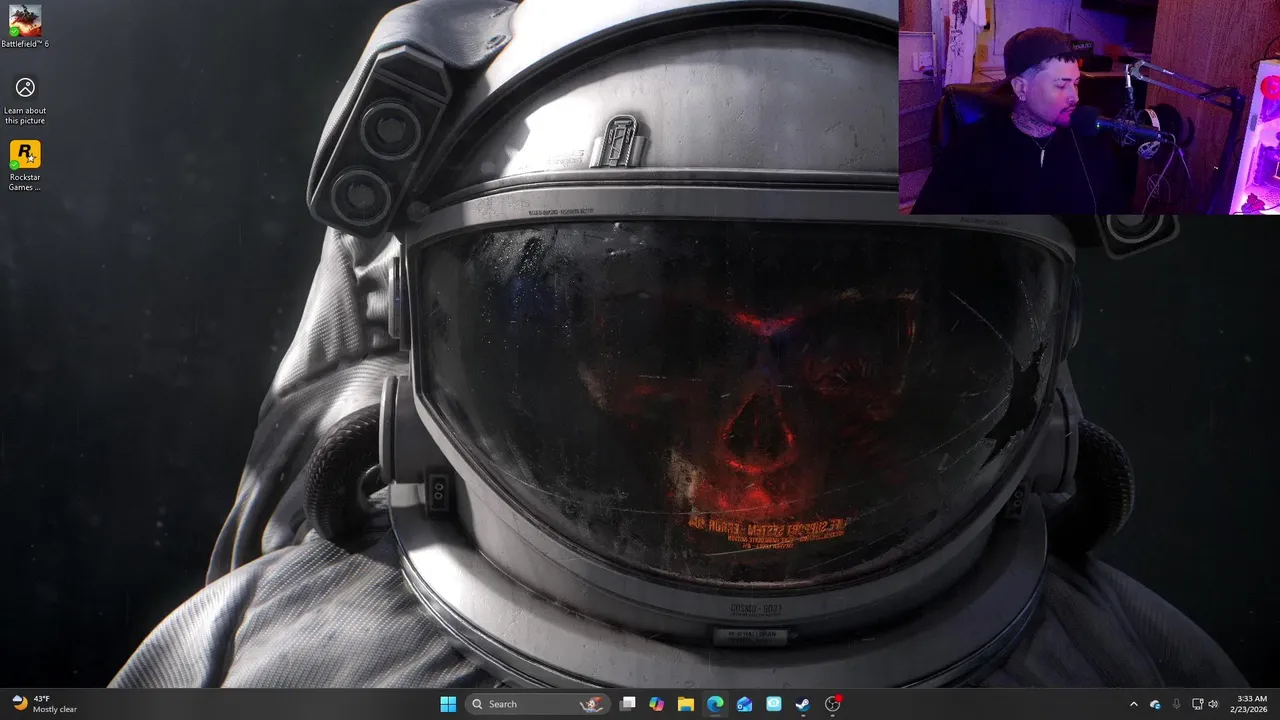Open Task View from the taskbar
Viewport: 1280px width, 720px height.
point(628,704)
